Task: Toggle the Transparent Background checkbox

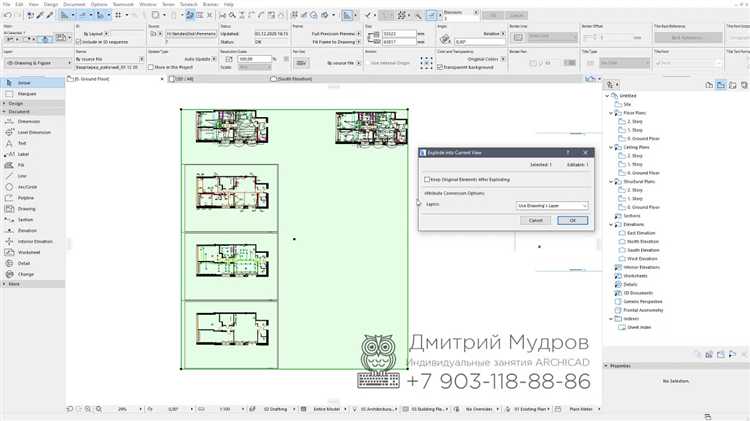Action: pyautogui.click(x=440, y=67)
